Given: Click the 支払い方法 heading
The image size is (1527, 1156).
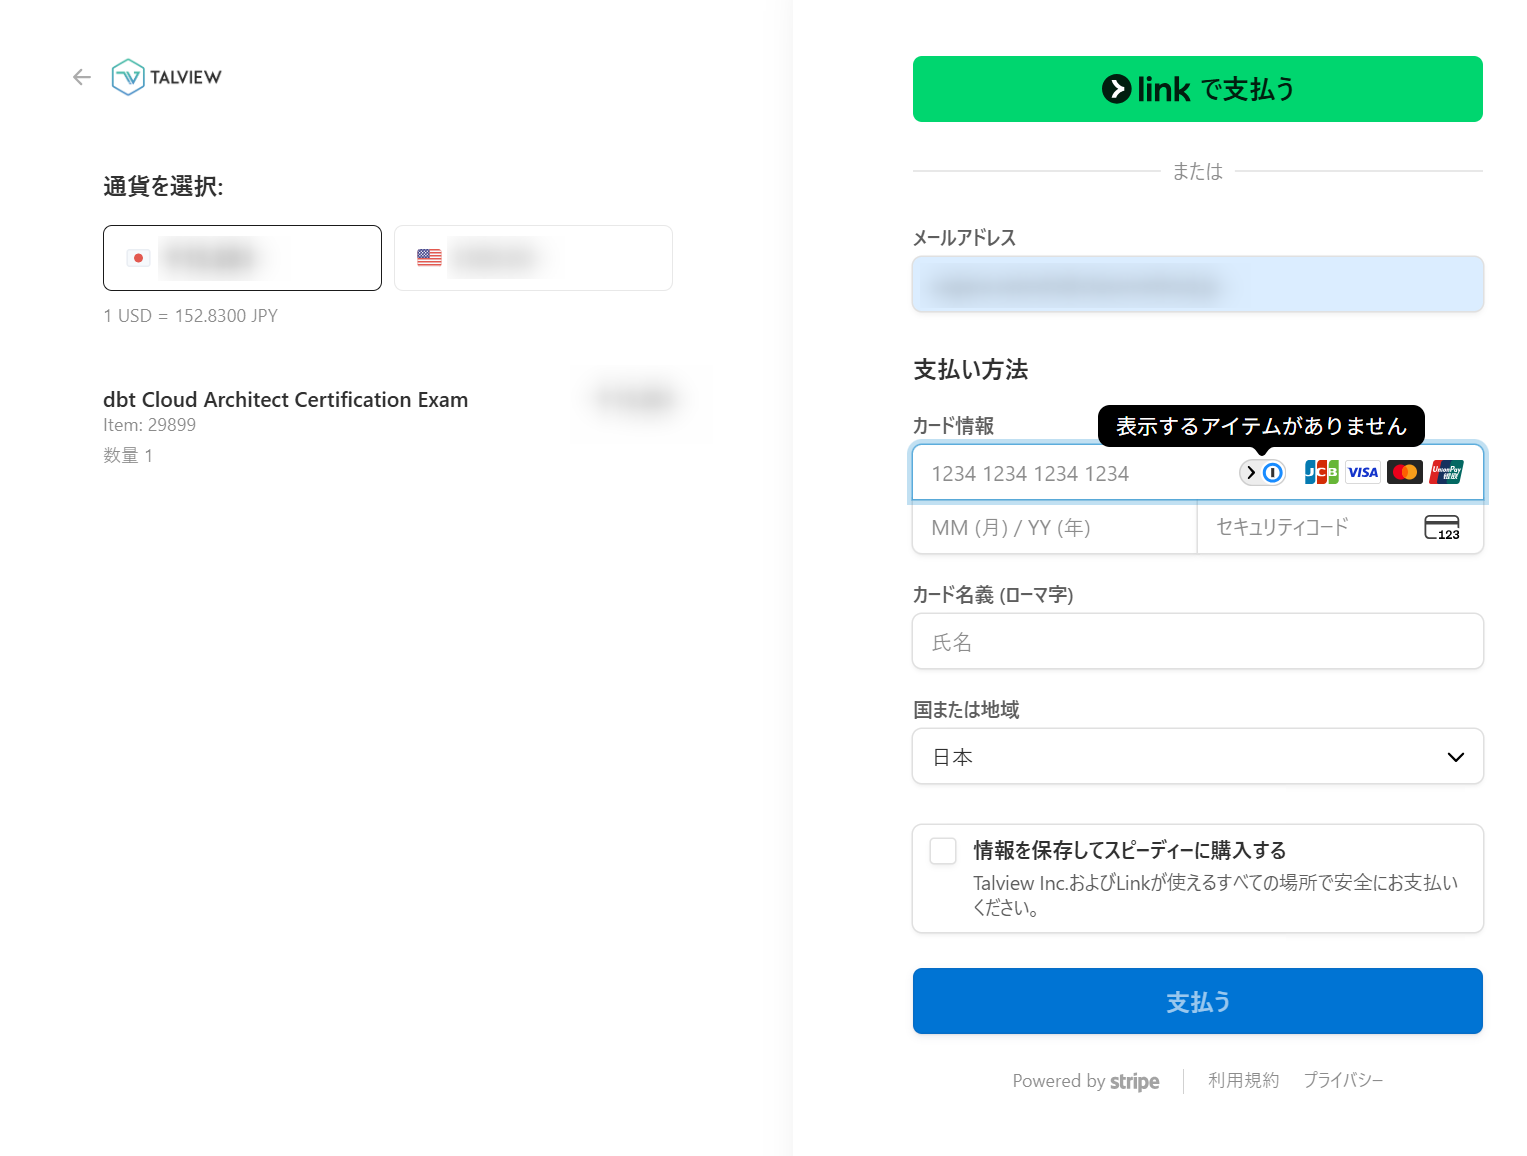Looking at the screenshot, I should click(x=970, y=370).
